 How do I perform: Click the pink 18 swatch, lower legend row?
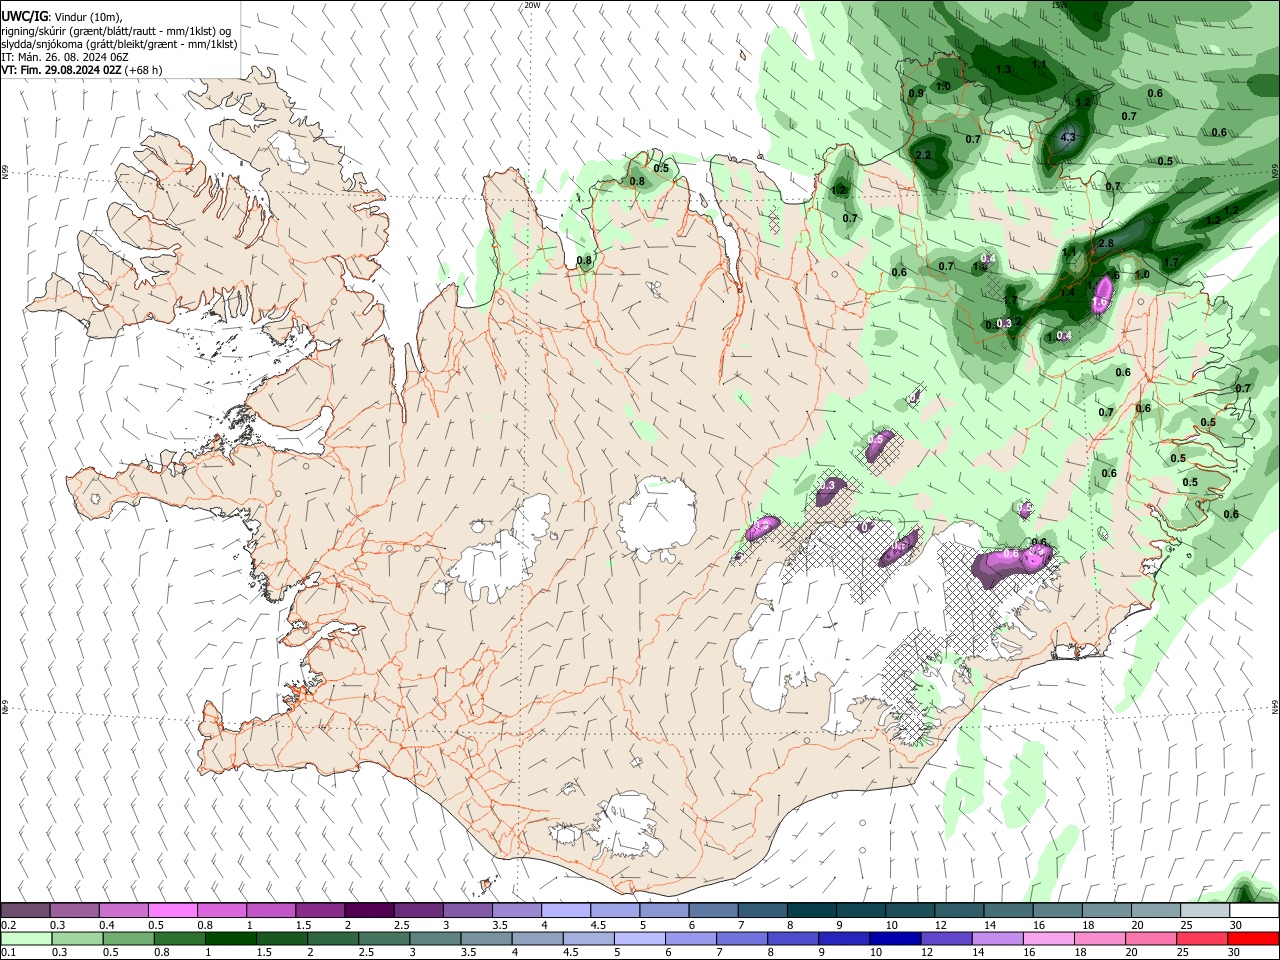(1099, 938)
